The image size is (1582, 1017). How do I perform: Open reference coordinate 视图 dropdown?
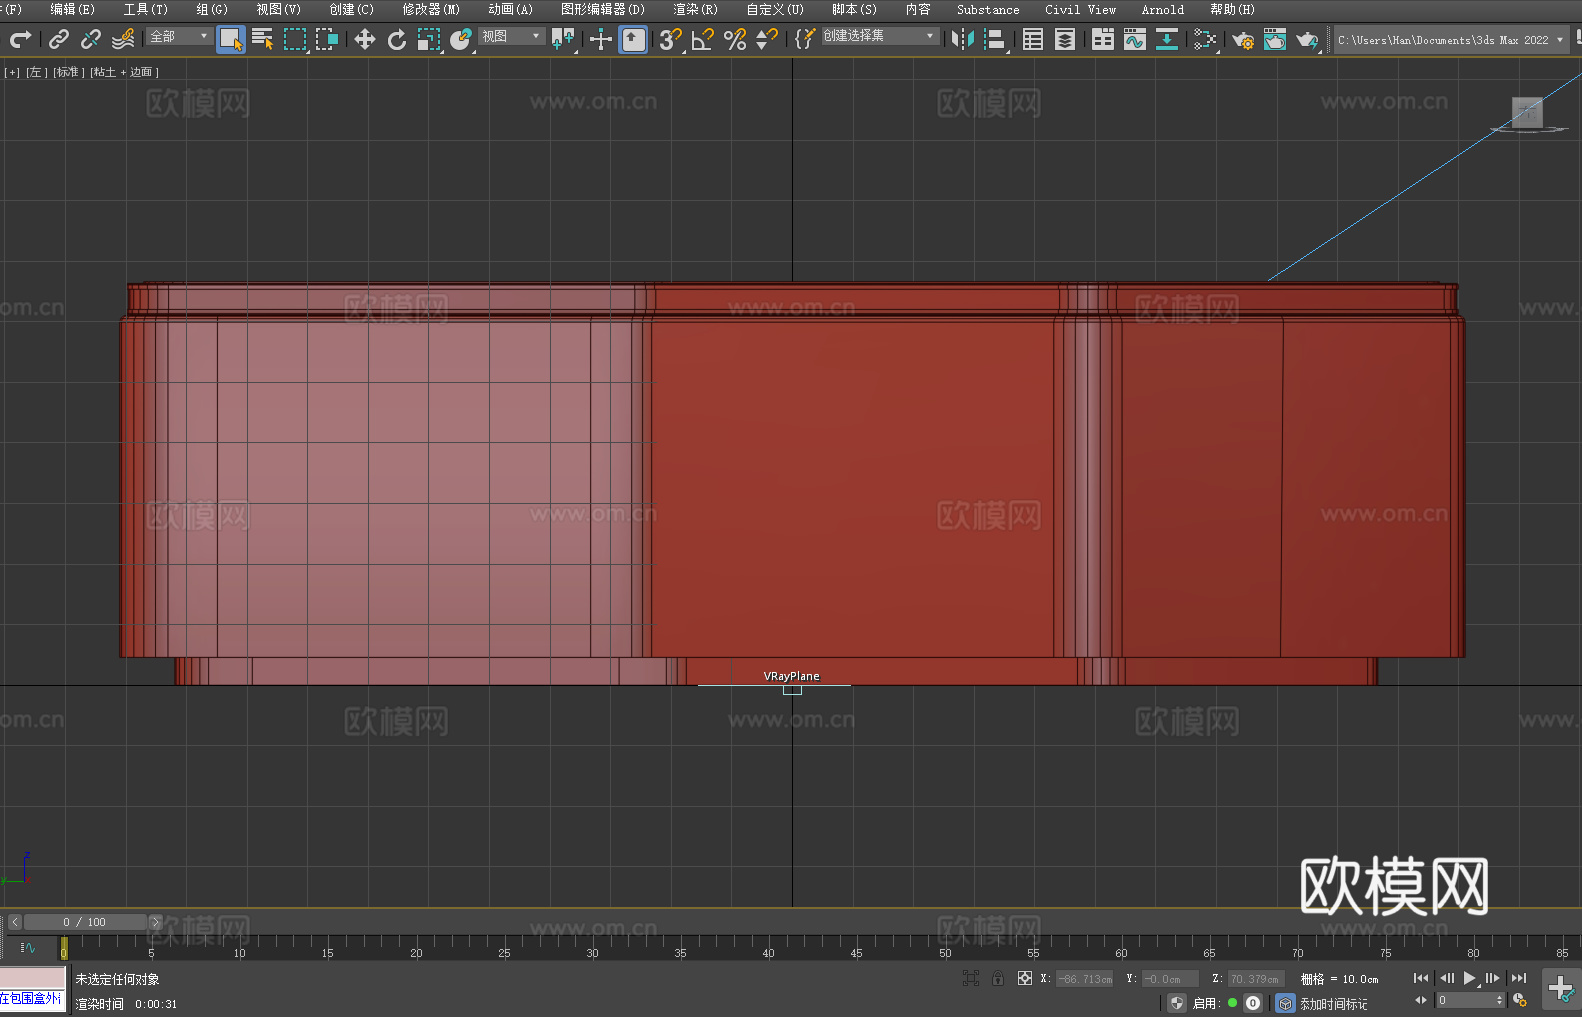pyautogui.click(x=511, y=36)
